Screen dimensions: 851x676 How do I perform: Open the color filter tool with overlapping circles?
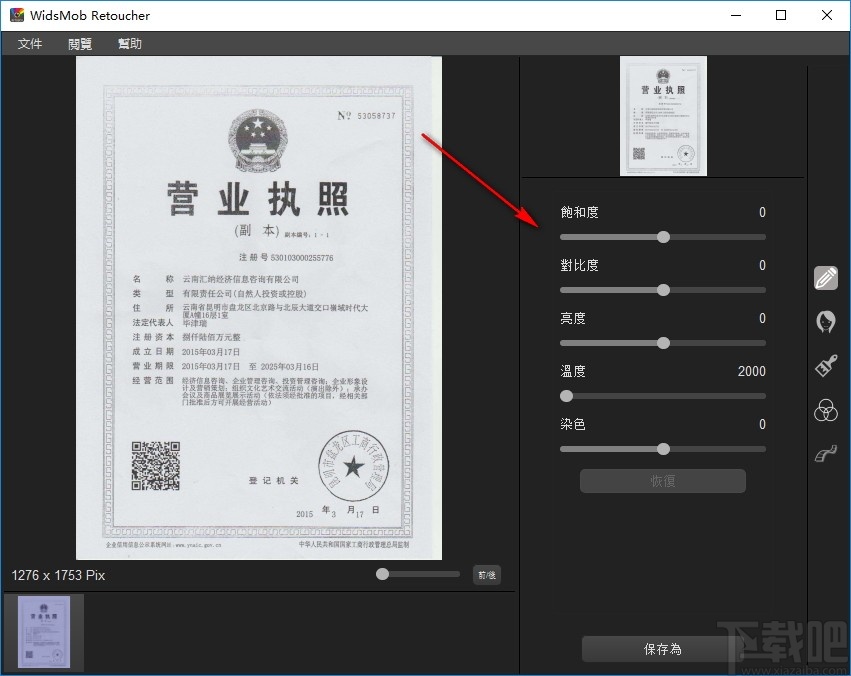pos(825,410)
